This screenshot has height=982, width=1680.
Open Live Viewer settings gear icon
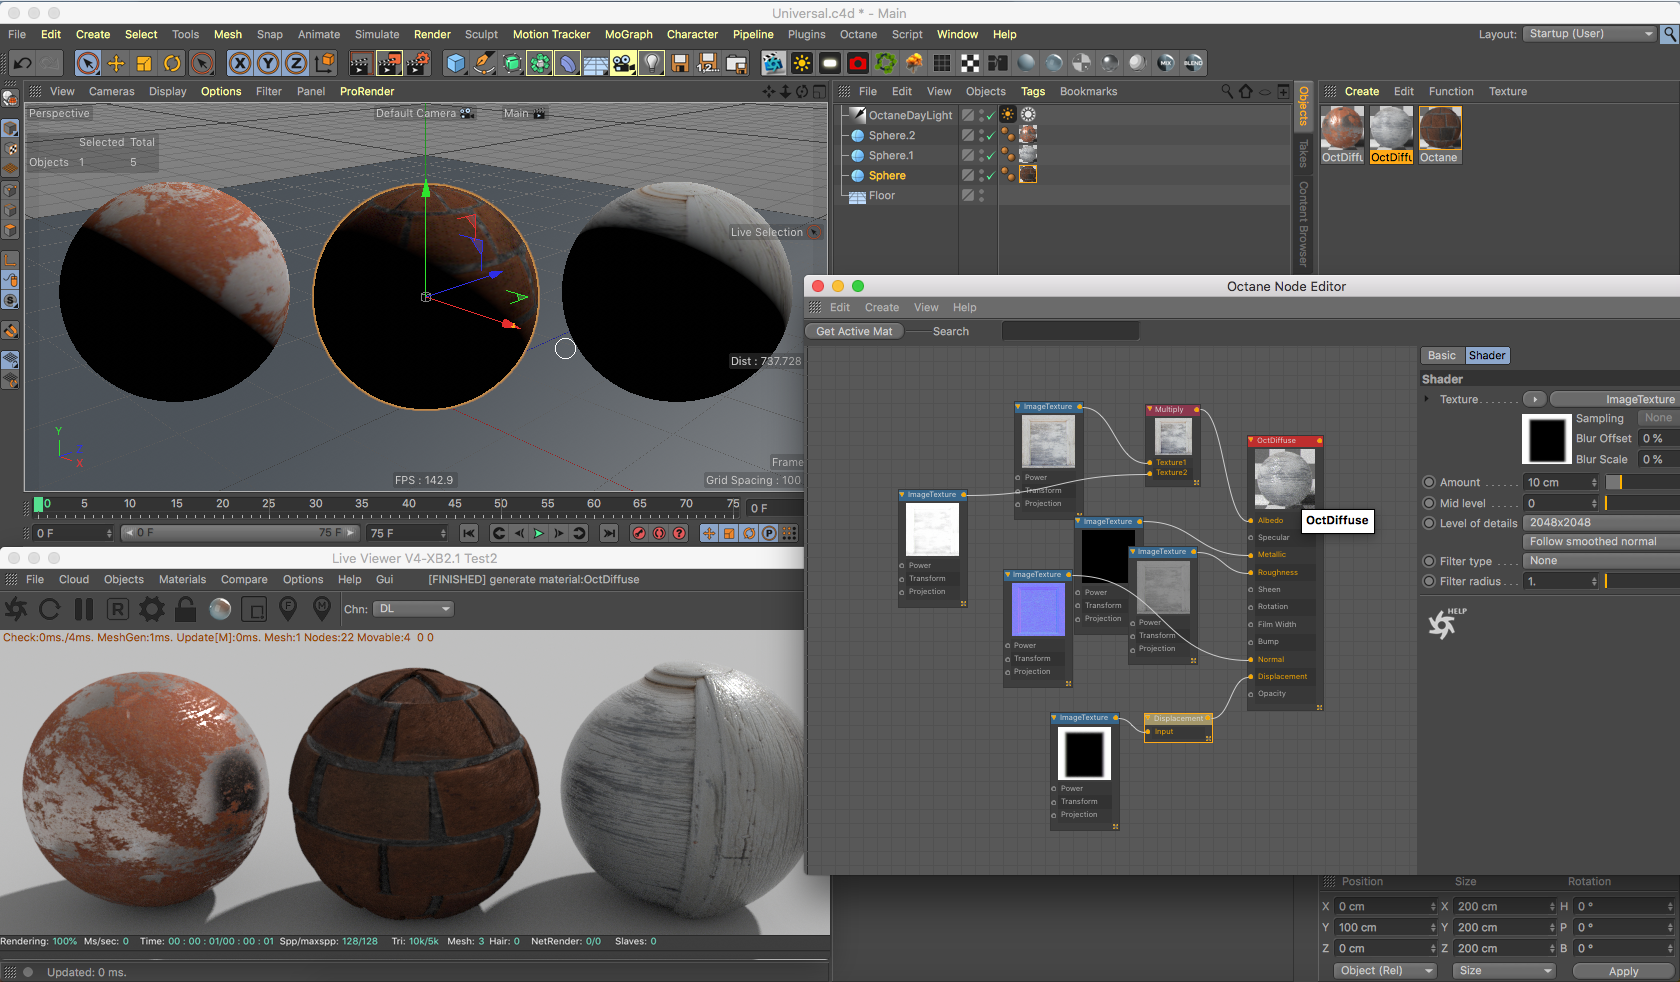(152, 609)
